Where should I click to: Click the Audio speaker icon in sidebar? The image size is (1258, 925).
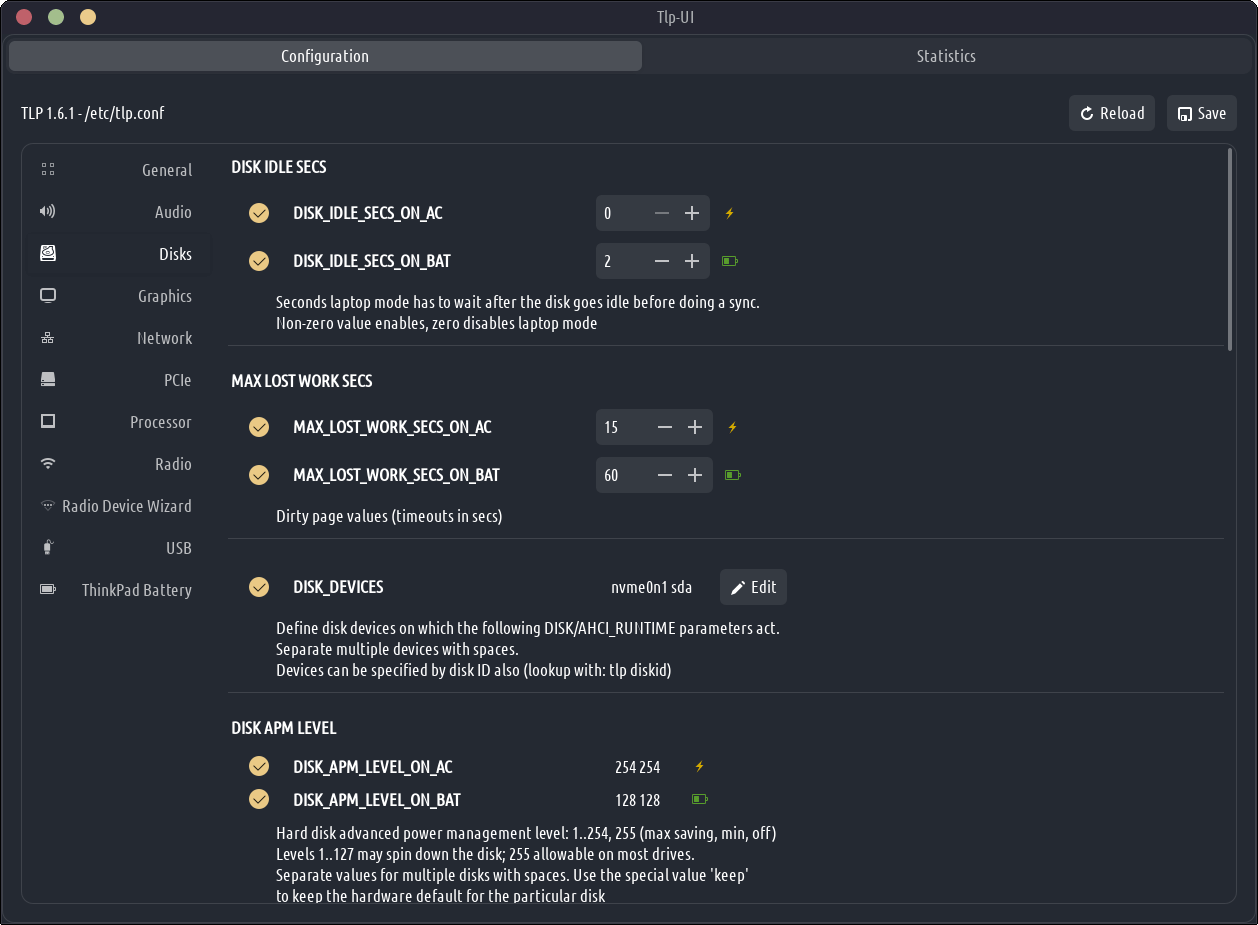click(x=48, y=212)
